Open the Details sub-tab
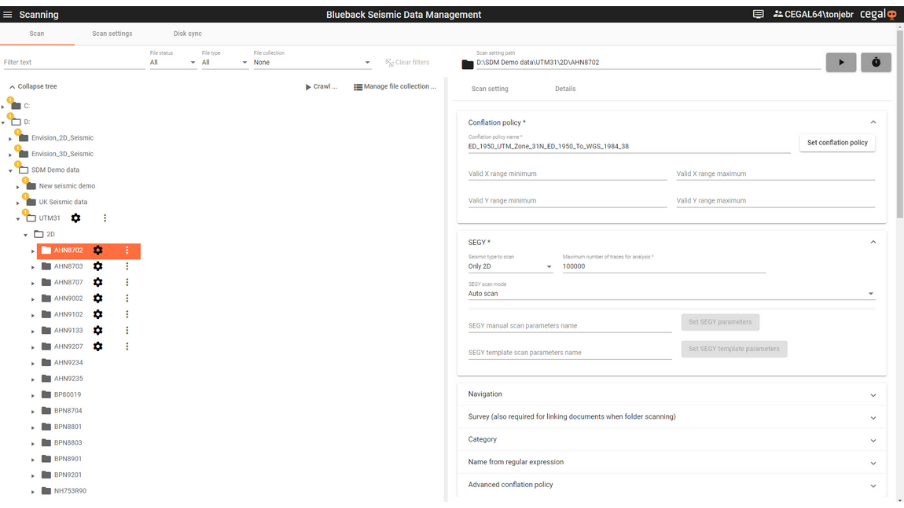904x508 pixels. click(x=565, y=89)
